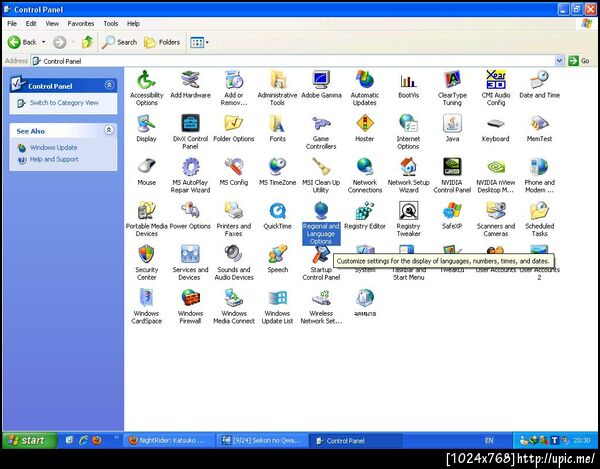
Task: Open the Help menu
Action: [x=133, y=24]
